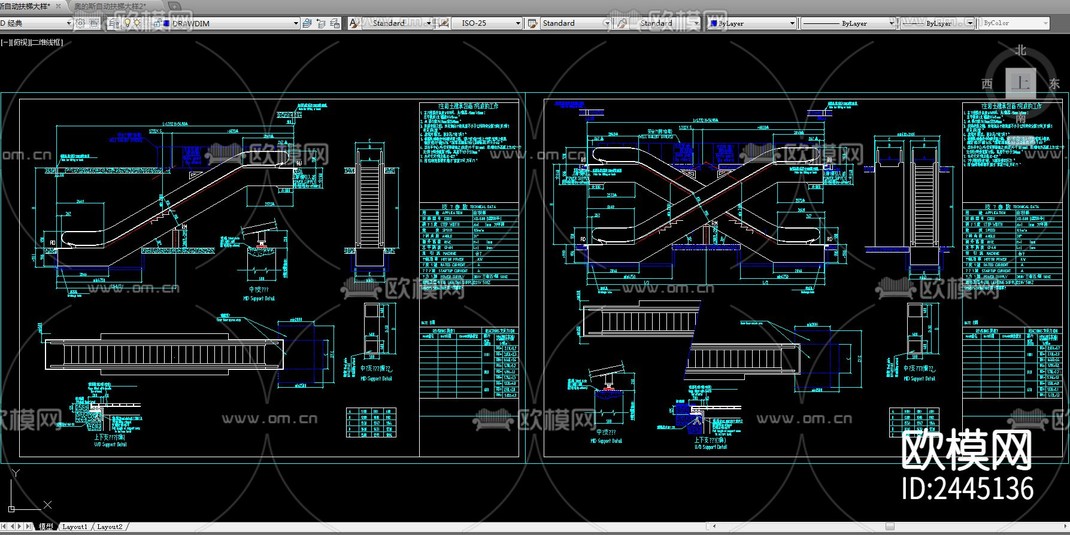Toggle DRAWDIM layer freeze sun icon
This screenshot has width=1070, height=535.
coord(137,23)
